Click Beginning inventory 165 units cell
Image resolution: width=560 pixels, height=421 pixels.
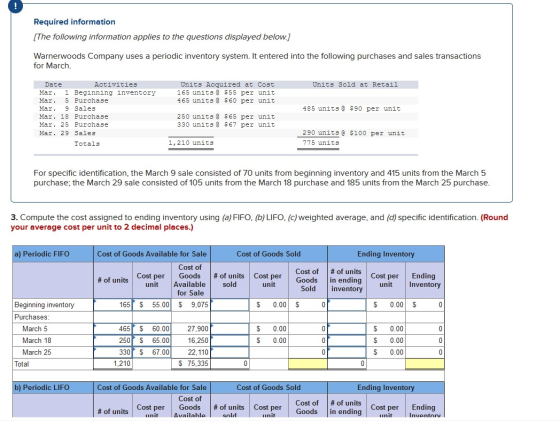(x=113, y=305)
